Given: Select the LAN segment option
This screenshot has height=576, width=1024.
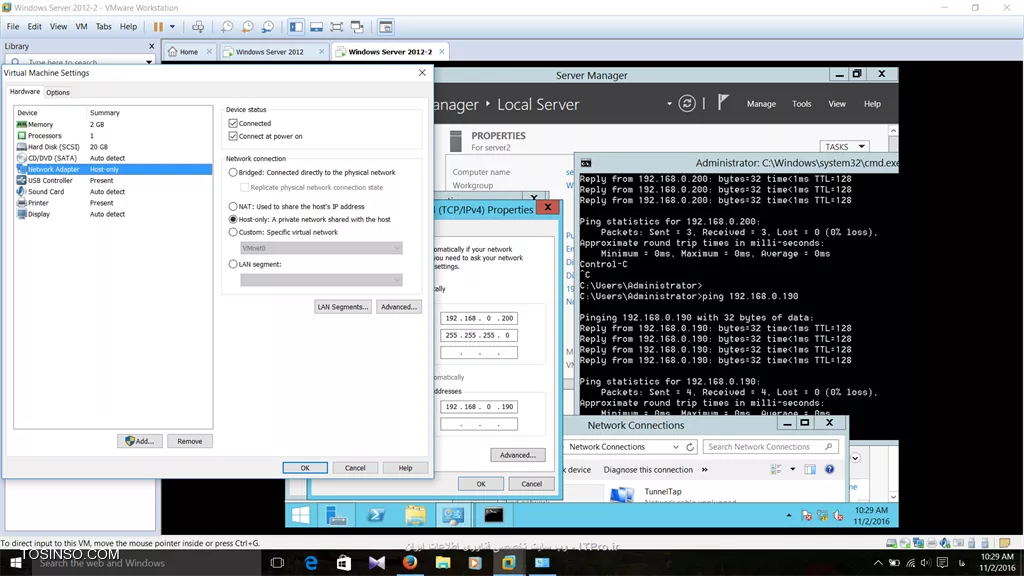Looking at the screenshot, I should 233,264.
